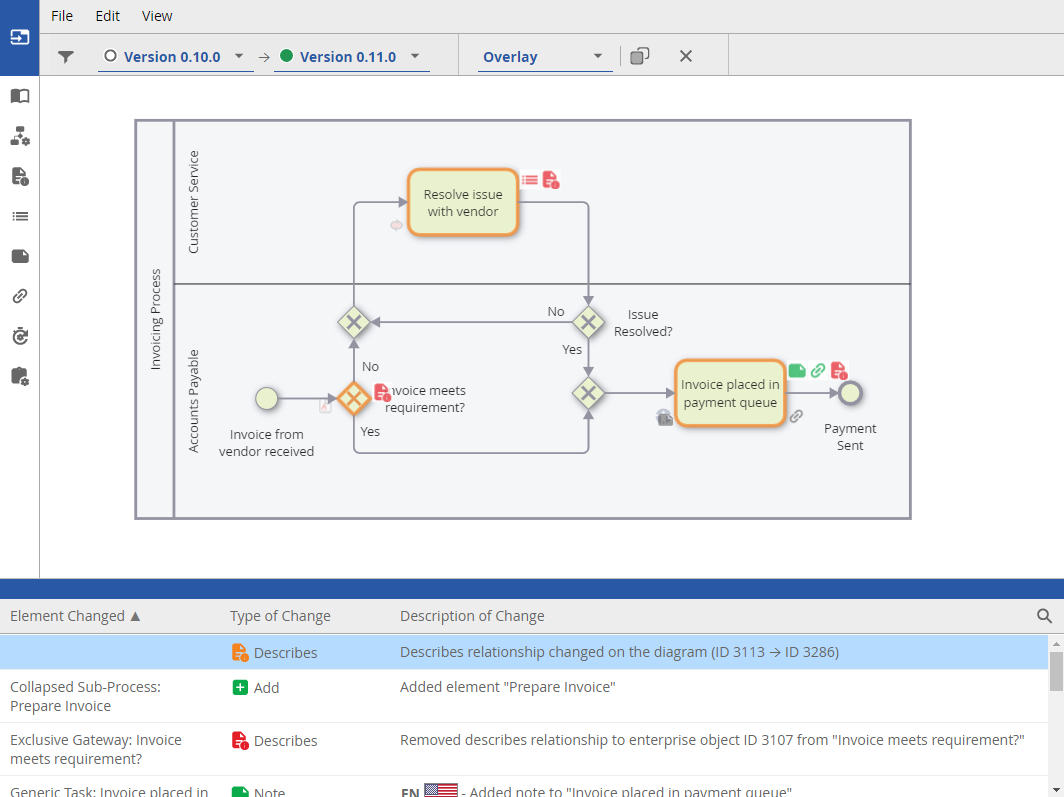This screenshot has width=1064, height=797.
Task: Open the Version 0.11.0 dropdown
Action: click(349, 57)
